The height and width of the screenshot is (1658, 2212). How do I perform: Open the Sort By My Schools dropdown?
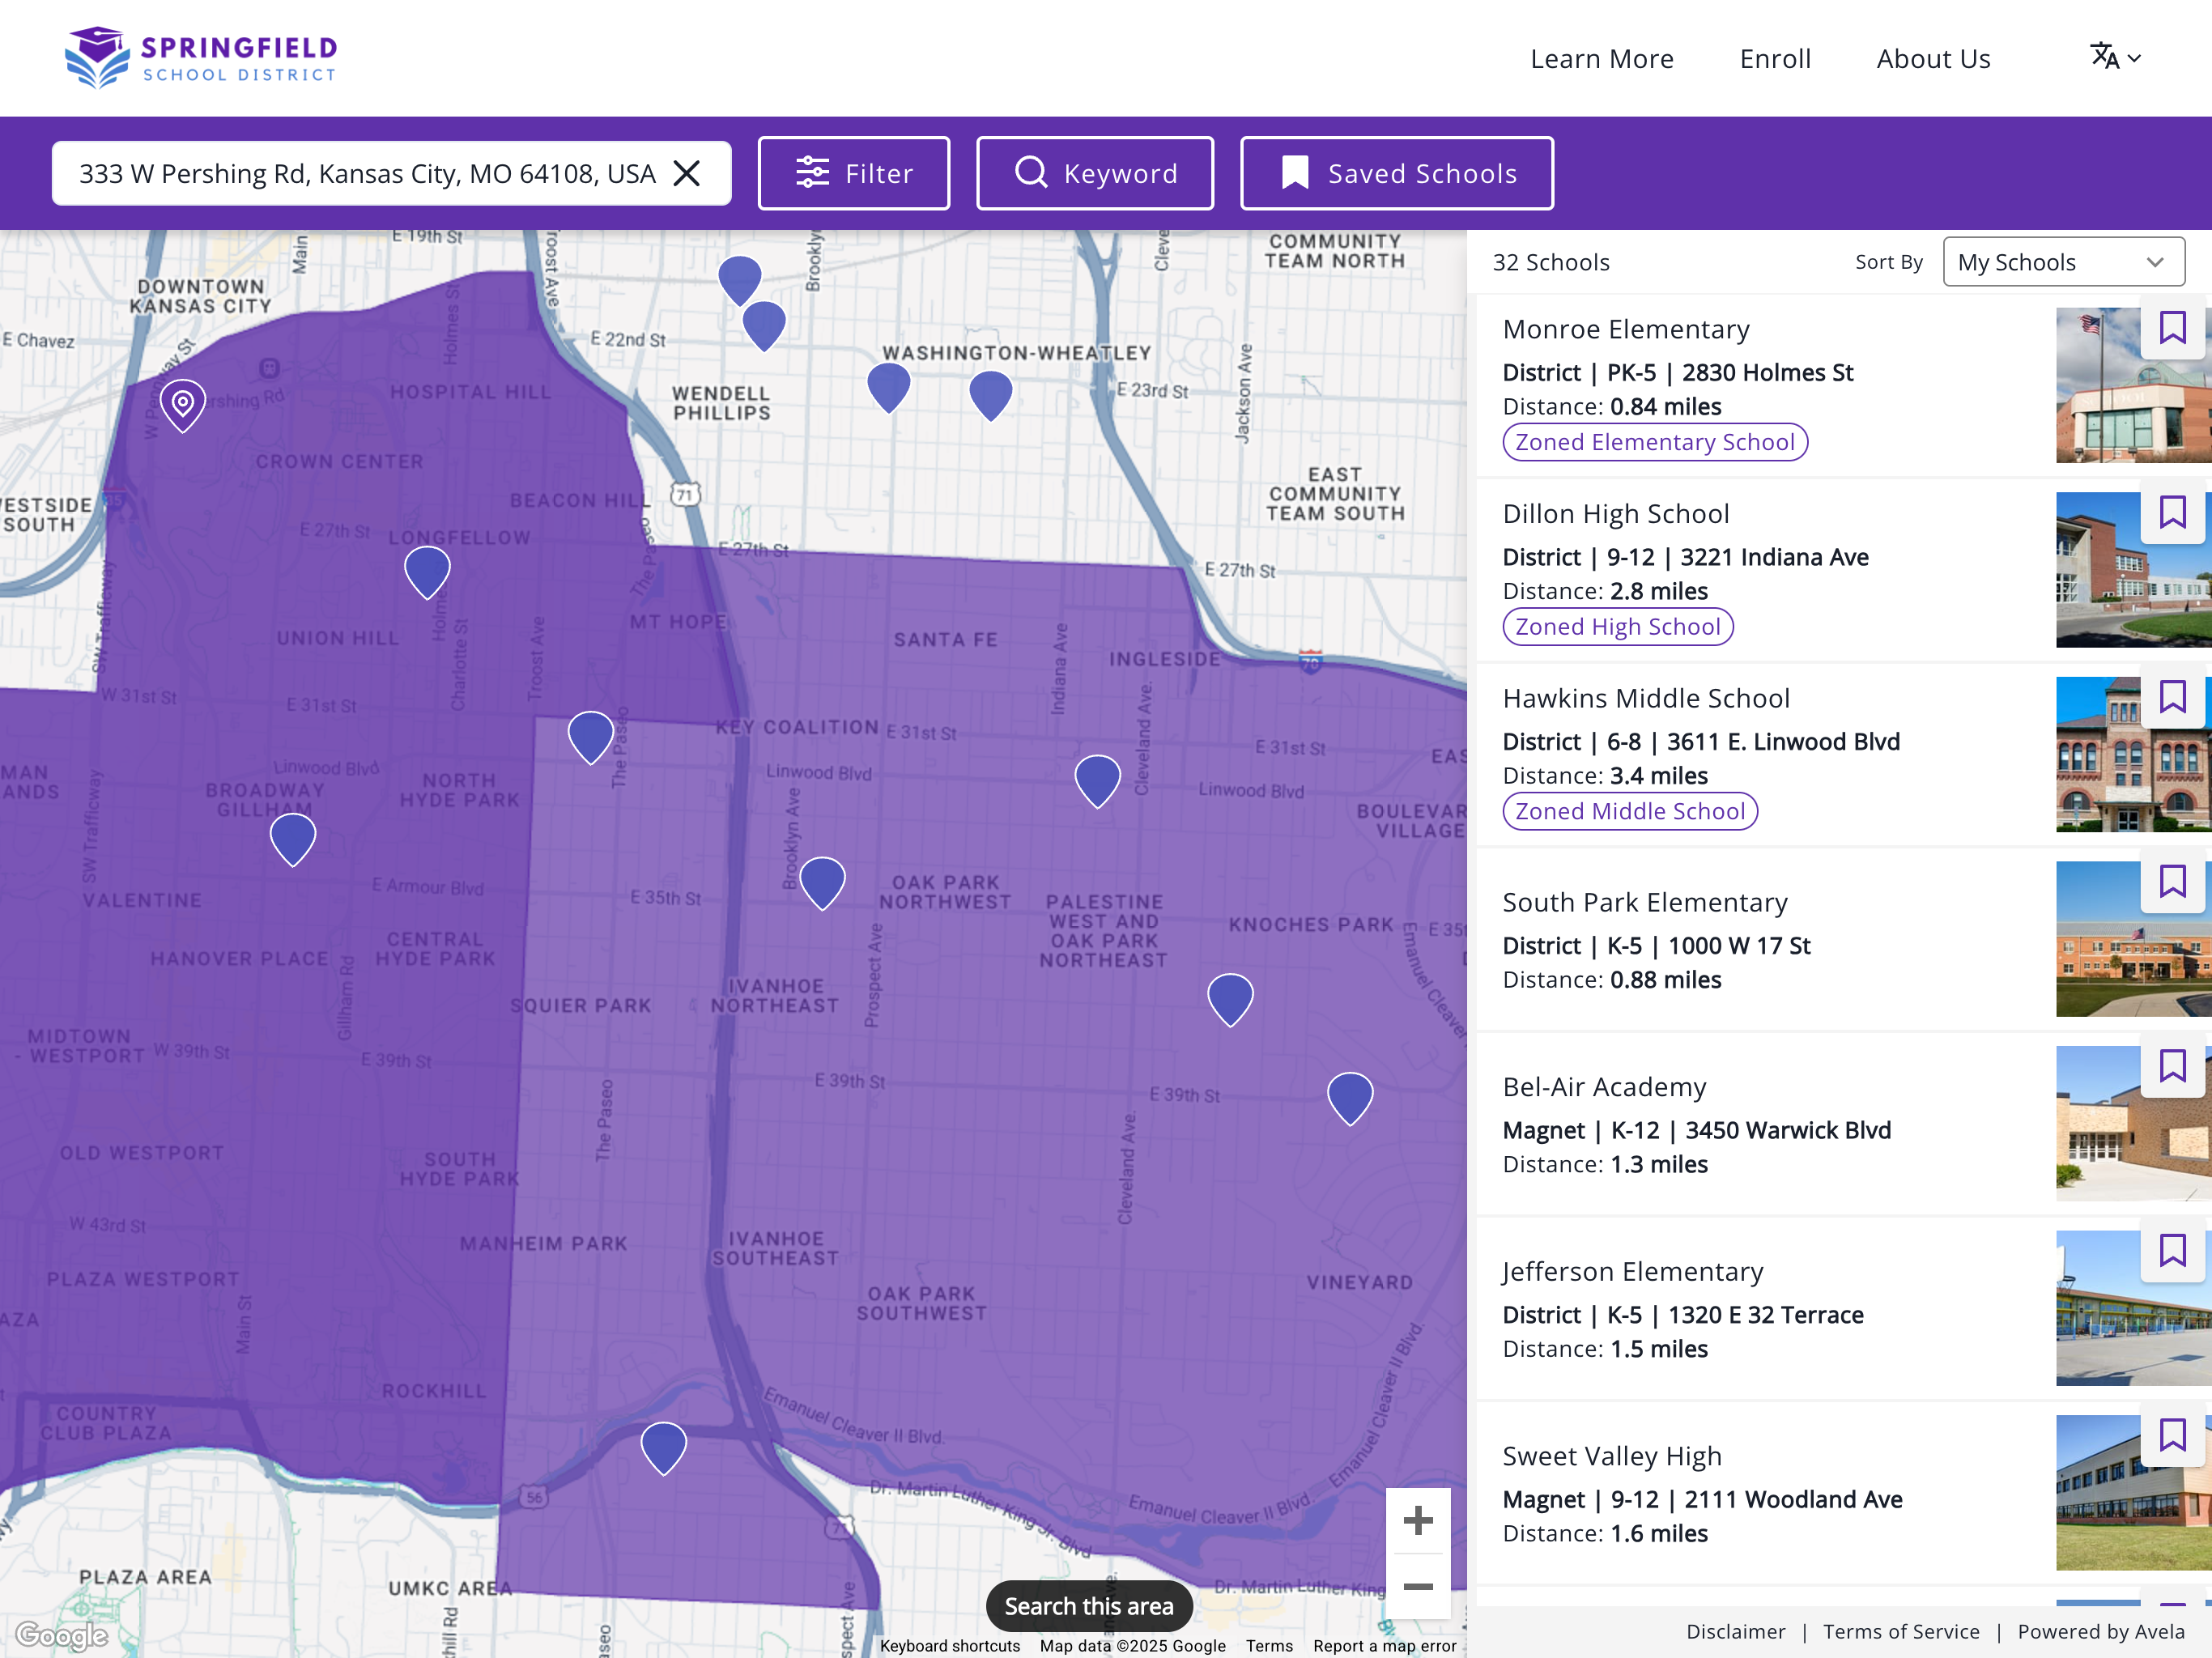point(2063,262)
